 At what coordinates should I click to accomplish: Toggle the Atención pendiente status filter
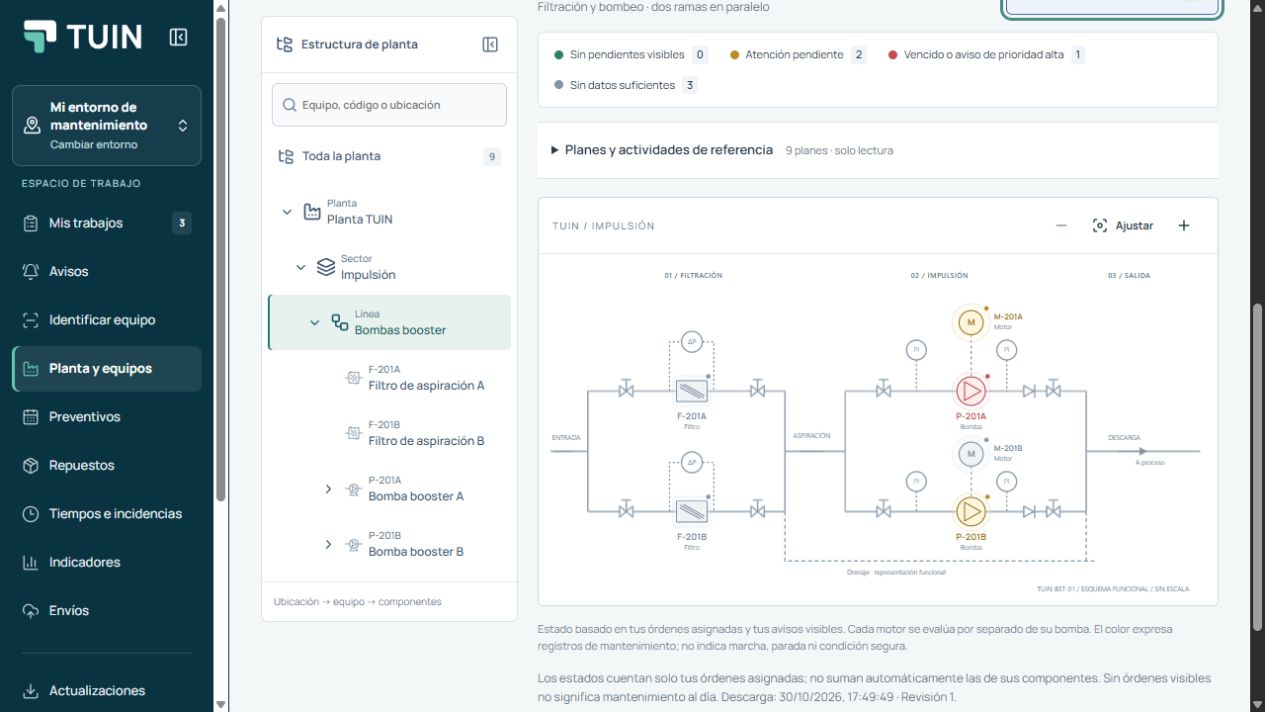798,55
